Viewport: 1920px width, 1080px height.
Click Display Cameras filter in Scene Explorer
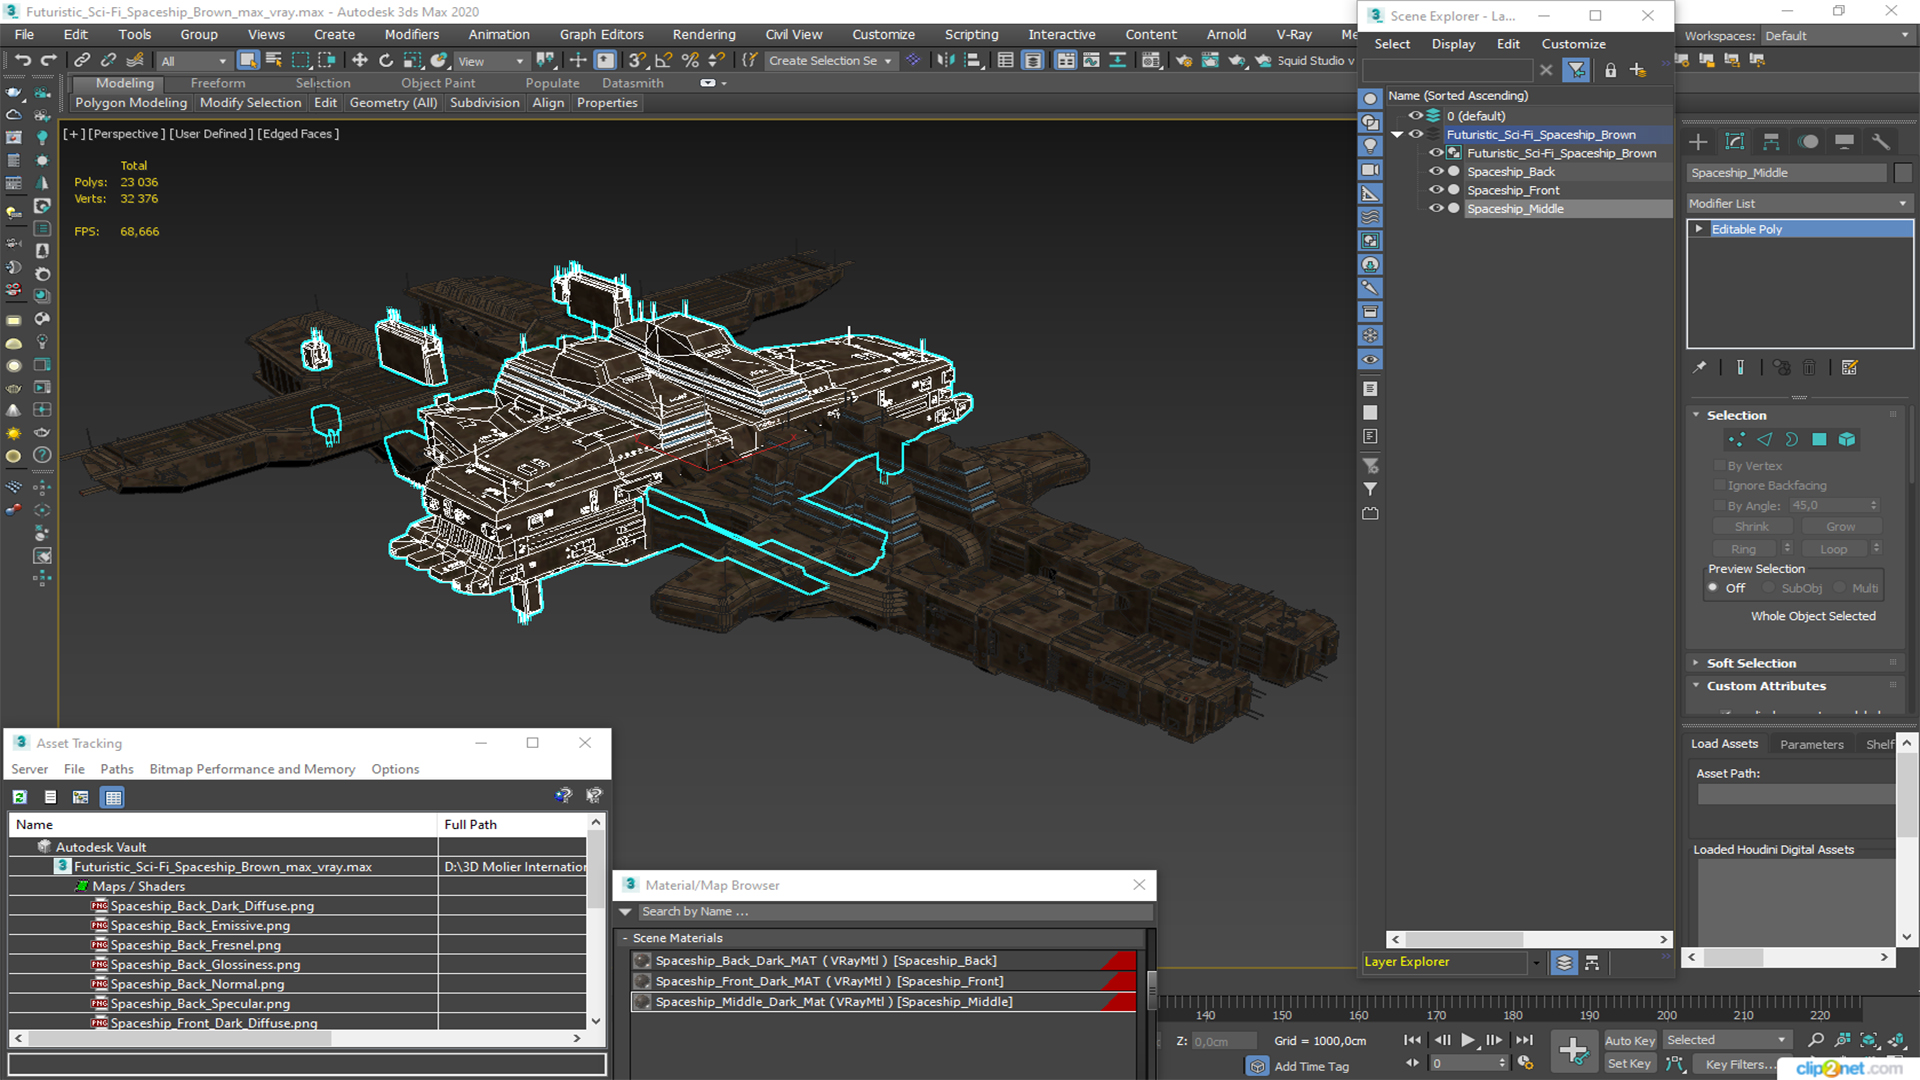(x=1371, y=170)
